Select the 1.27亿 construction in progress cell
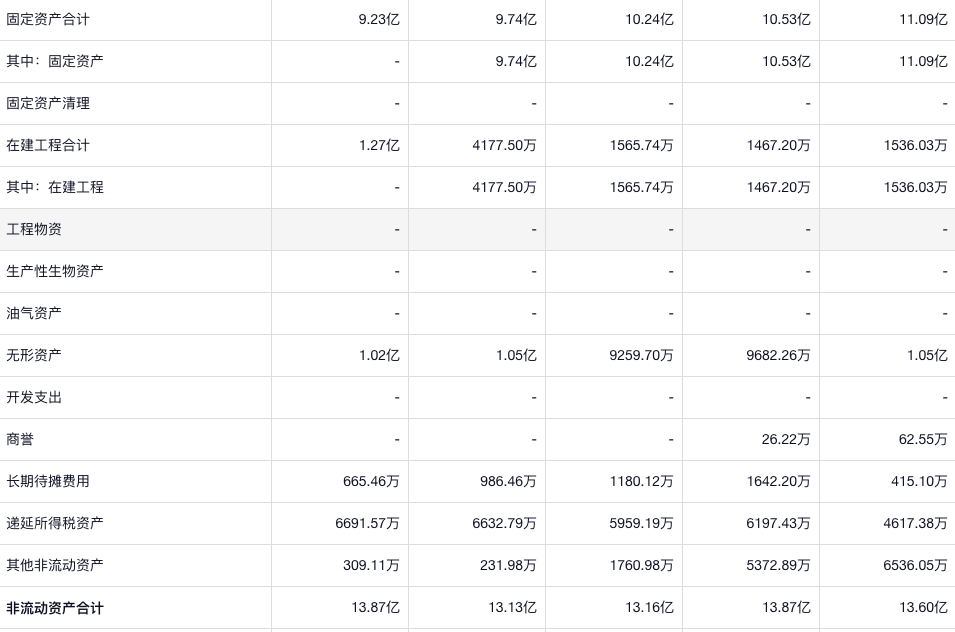955x632 pixels. coord(379,145)
